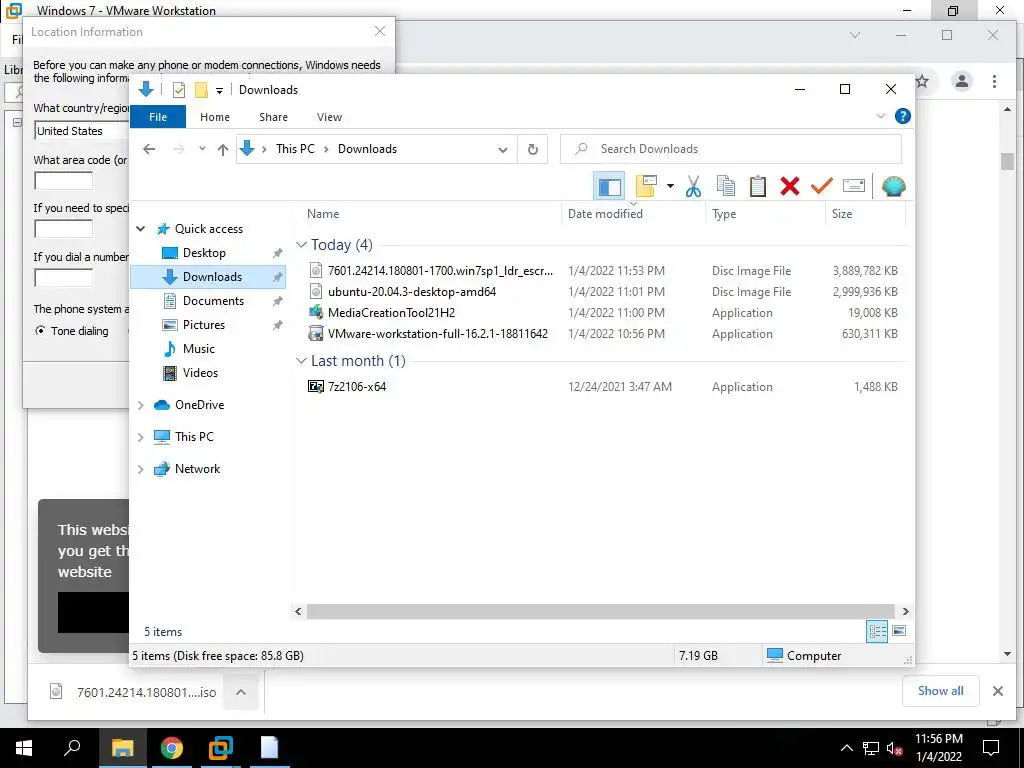Expand the OneDrive tree node

point(140,405)
